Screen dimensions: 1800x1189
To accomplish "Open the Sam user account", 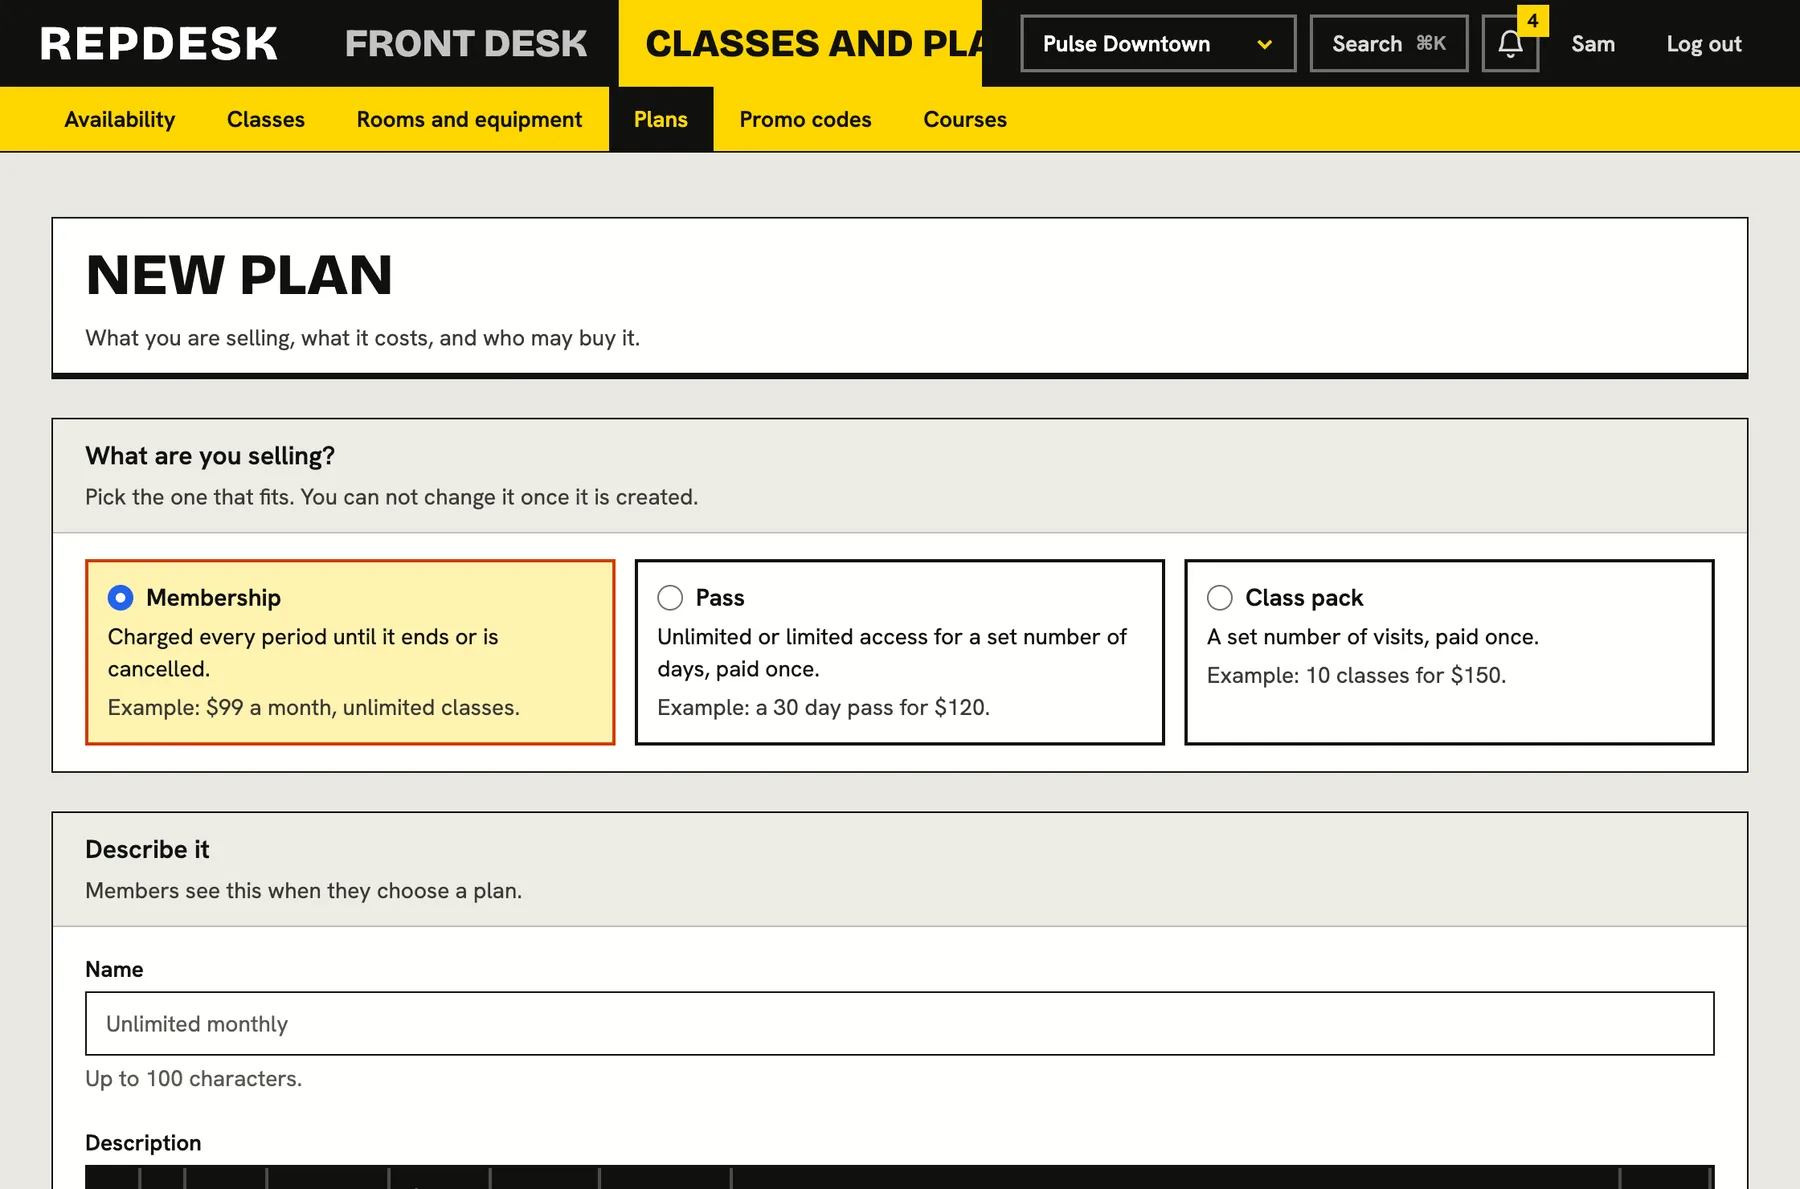I will coord(1593,44).
